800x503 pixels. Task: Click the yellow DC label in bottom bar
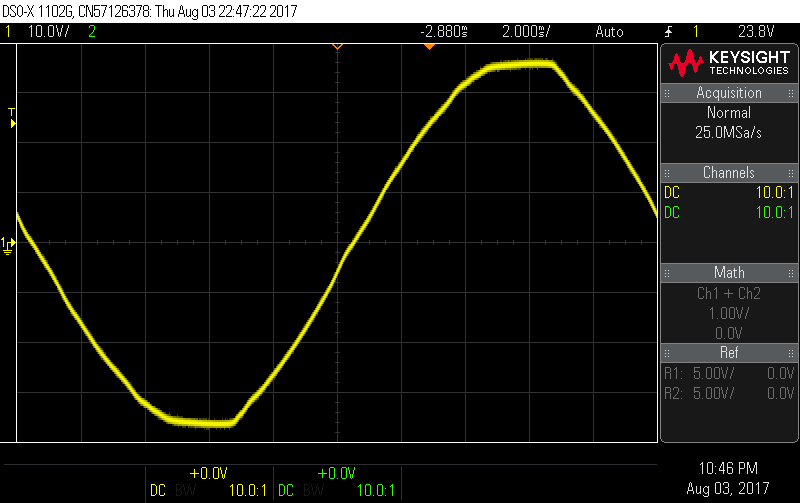click(x=158, y=491)
